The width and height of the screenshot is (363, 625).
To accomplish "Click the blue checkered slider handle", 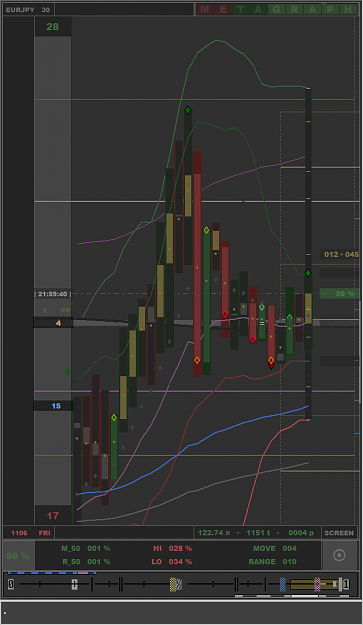I will (283, 584).
